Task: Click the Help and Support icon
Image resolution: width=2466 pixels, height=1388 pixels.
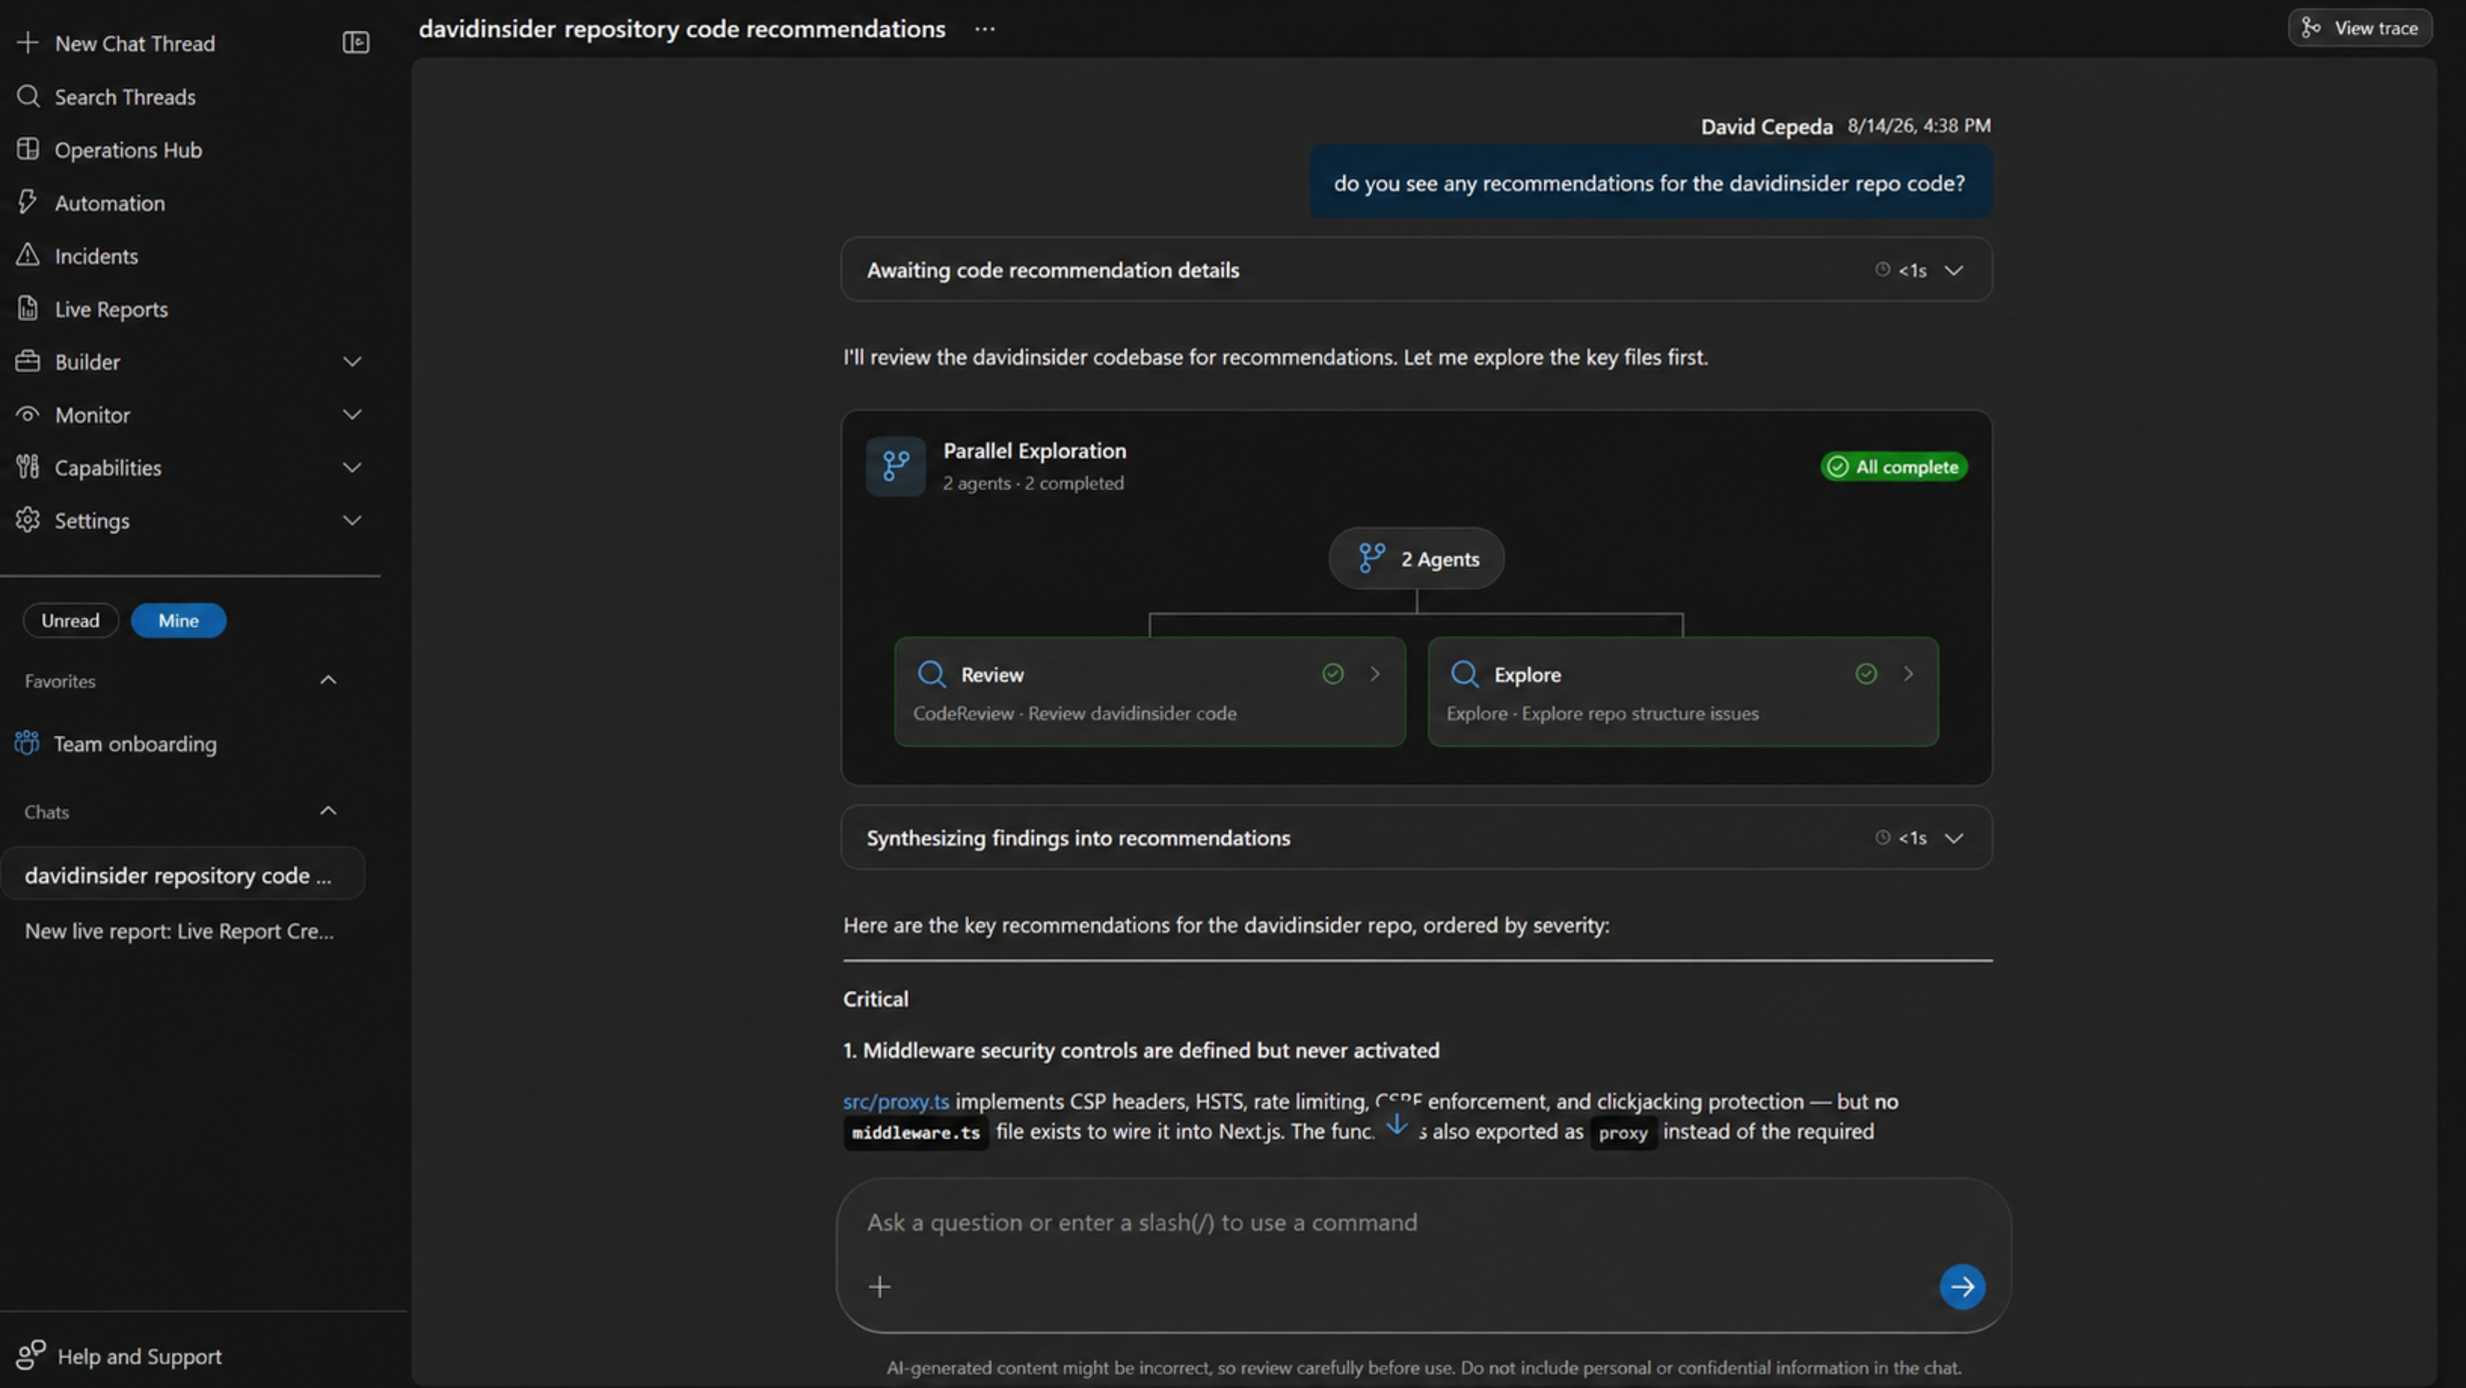Action: point(30,1355)
